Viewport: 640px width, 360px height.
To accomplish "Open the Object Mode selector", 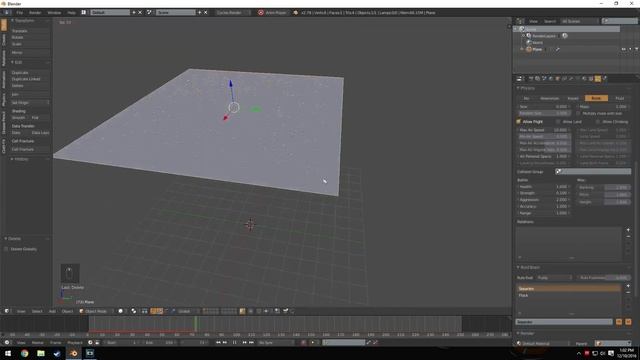I will [x=96, y=311].
